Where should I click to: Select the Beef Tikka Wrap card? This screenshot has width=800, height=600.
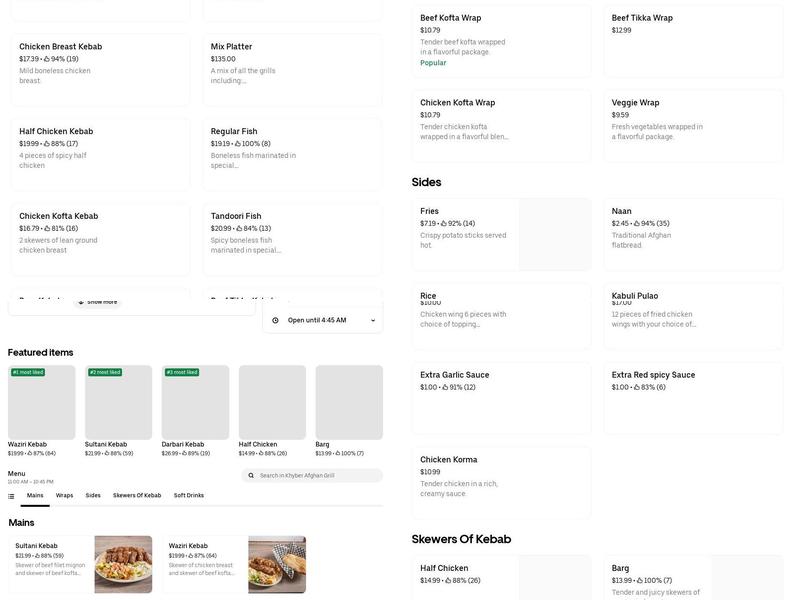pos(693,41)
